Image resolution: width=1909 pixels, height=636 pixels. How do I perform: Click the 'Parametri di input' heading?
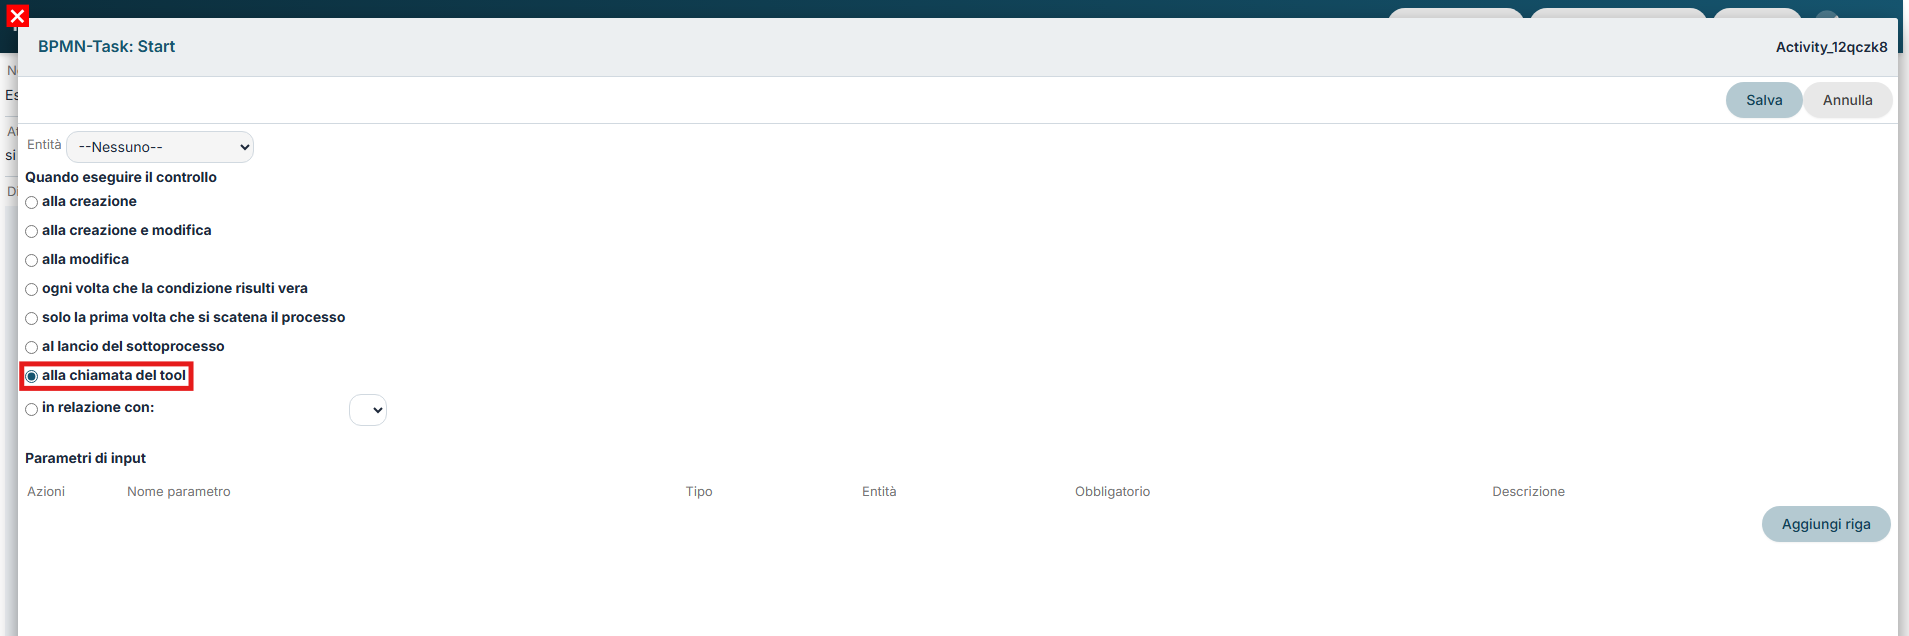85,458
